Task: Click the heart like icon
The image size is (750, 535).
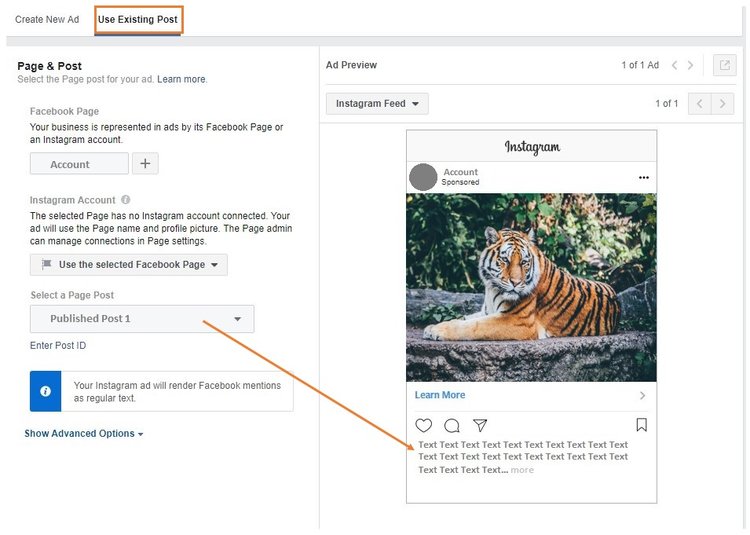Action: click(423, 425)
